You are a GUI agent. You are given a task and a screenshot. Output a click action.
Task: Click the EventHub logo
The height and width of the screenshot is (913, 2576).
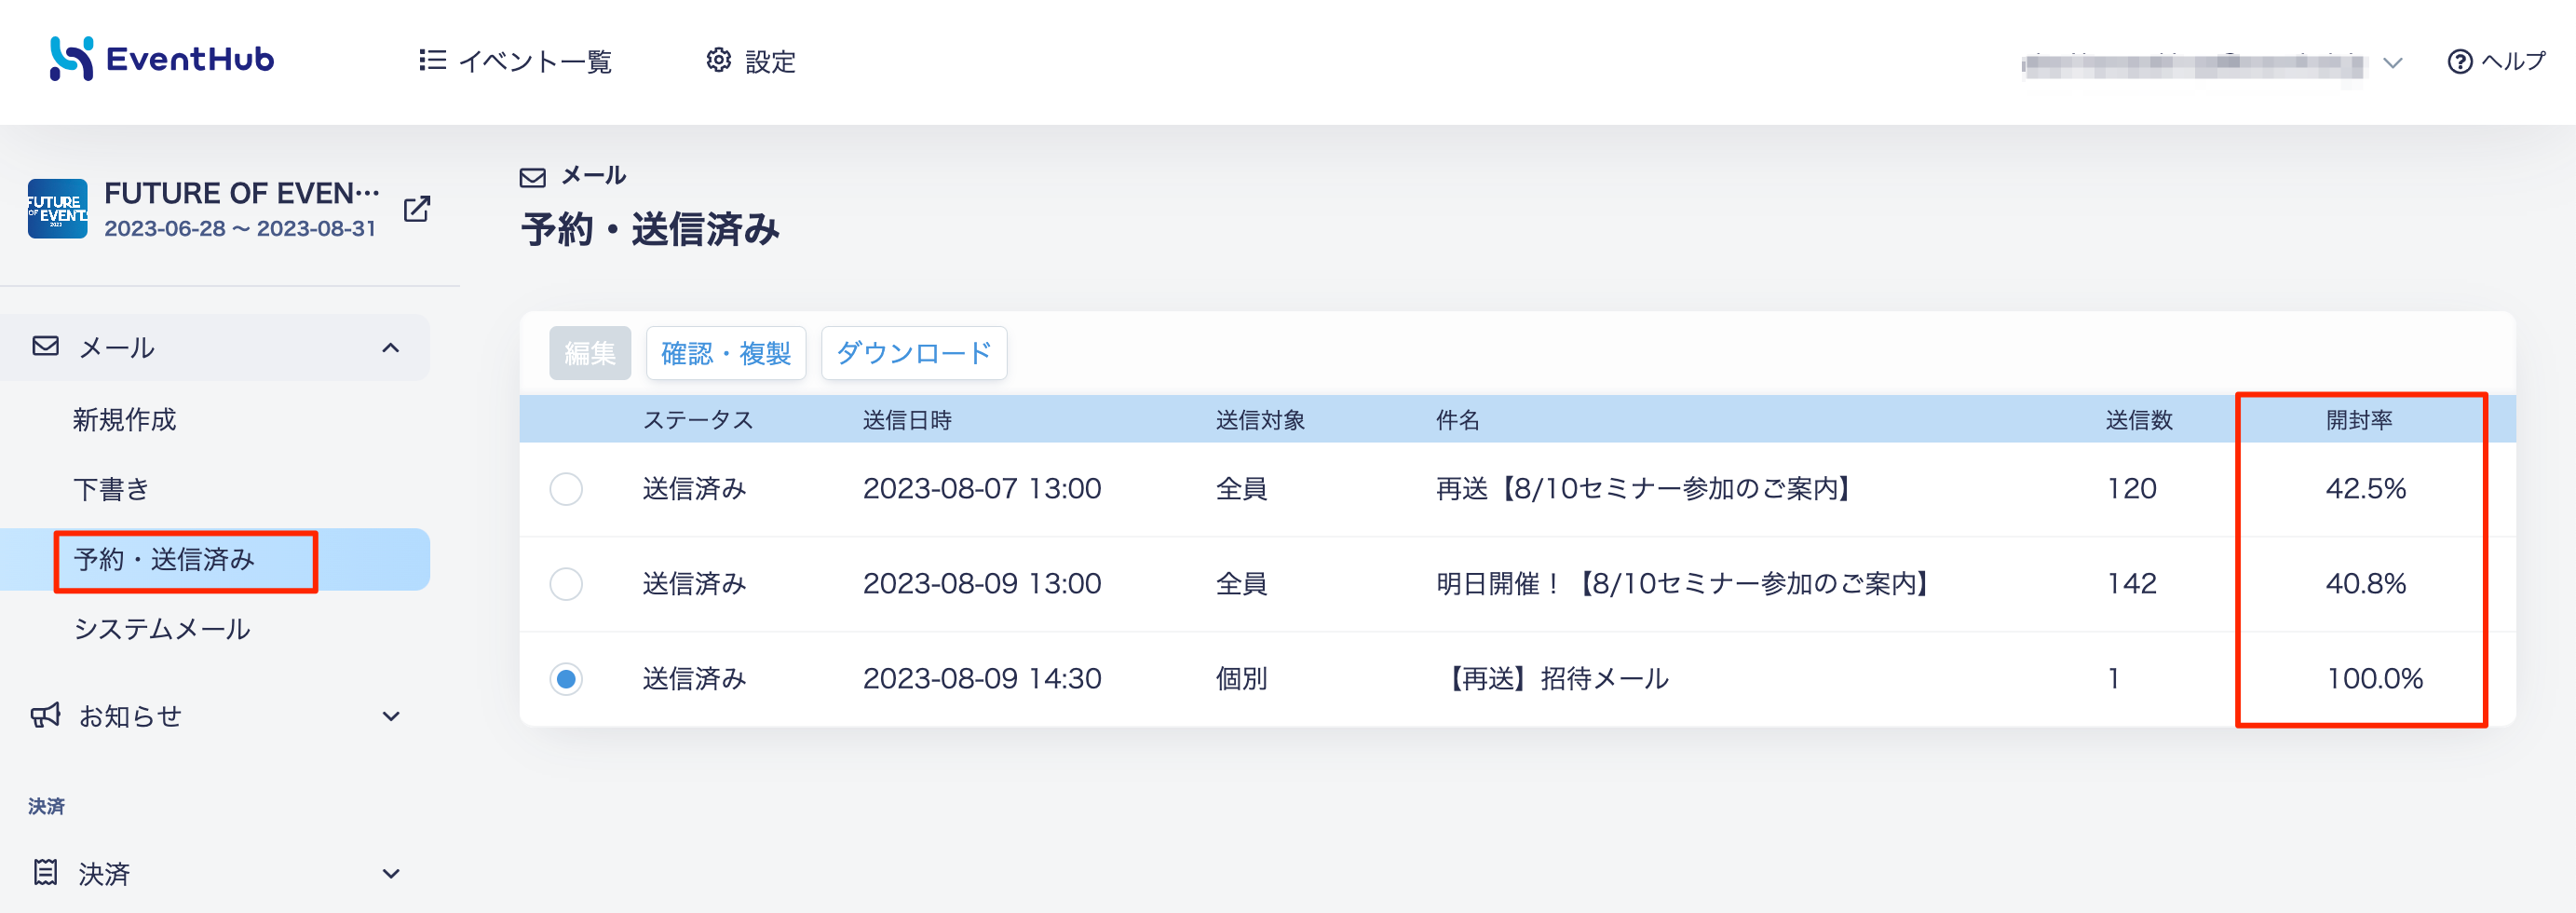161,59
